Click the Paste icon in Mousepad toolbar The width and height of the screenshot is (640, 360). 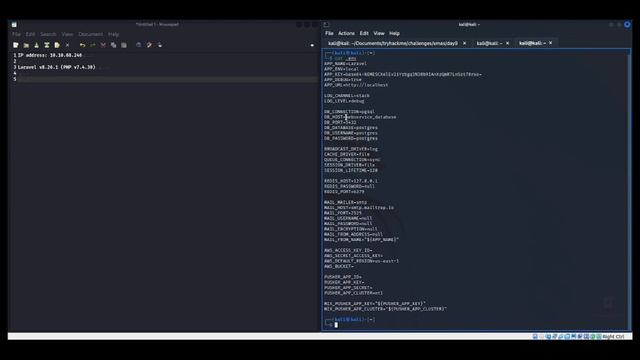tap(124, 45)
